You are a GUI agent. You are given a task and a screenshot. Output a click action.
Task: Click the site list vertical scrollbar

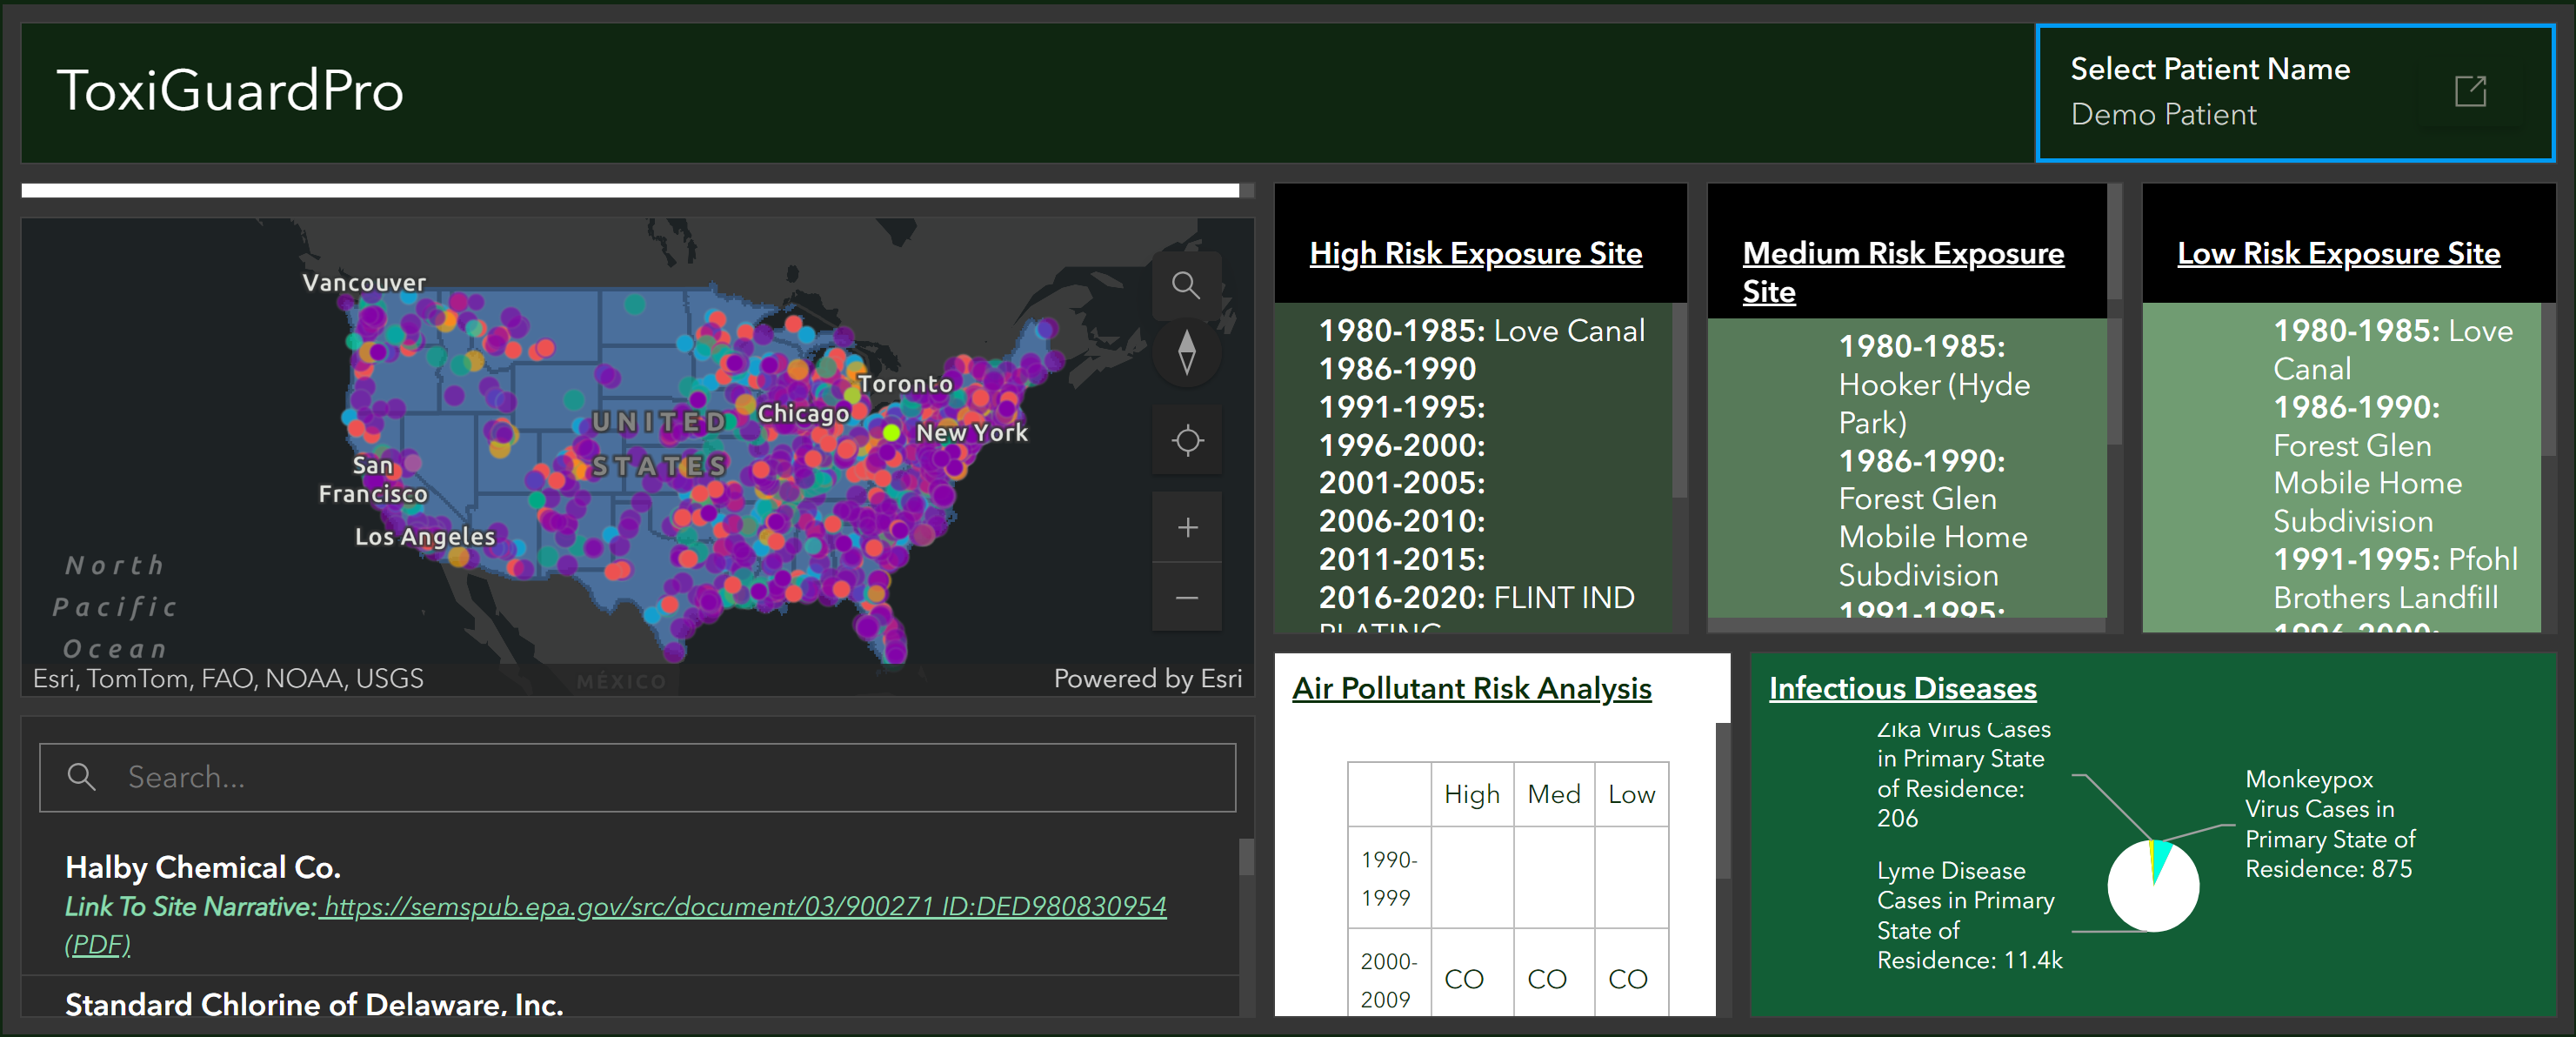click(x=1246, y=857)
